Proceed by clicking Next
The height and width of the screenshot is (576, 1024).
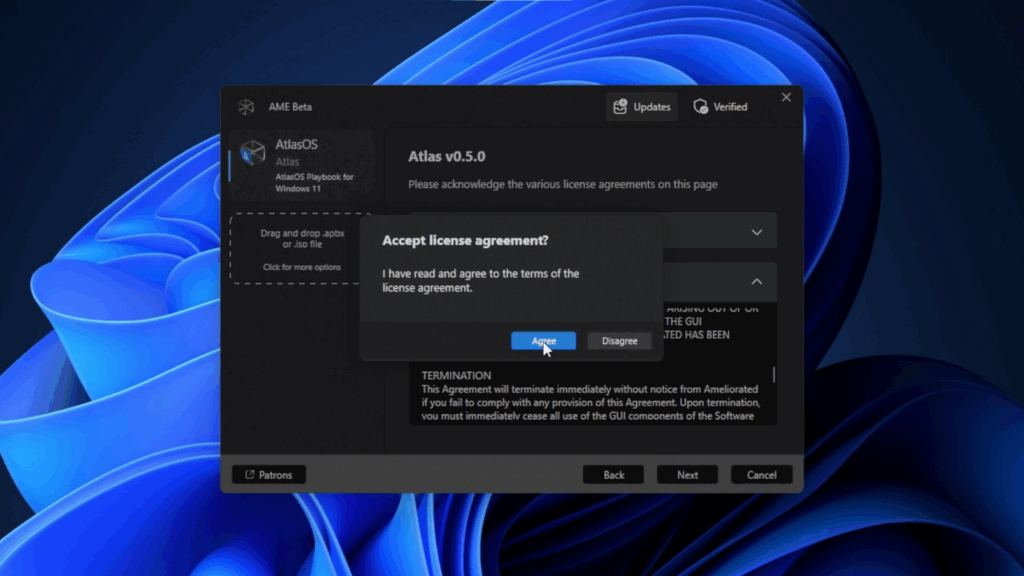click(x=687, y=474)
